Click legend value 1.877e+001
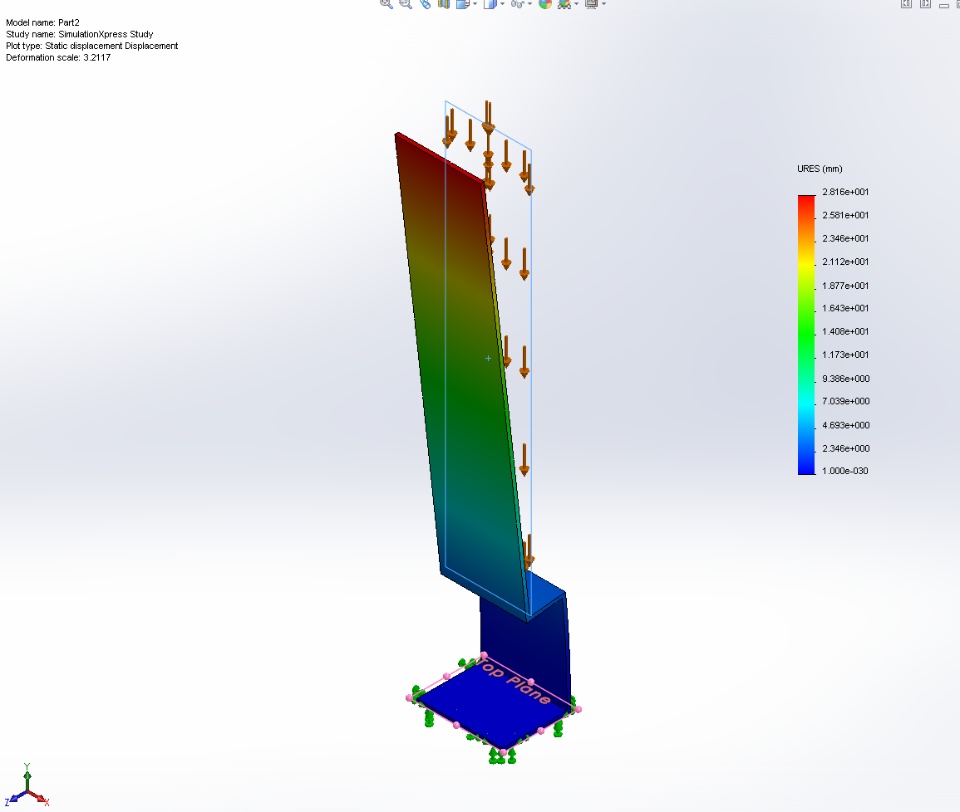 point(846,285)
